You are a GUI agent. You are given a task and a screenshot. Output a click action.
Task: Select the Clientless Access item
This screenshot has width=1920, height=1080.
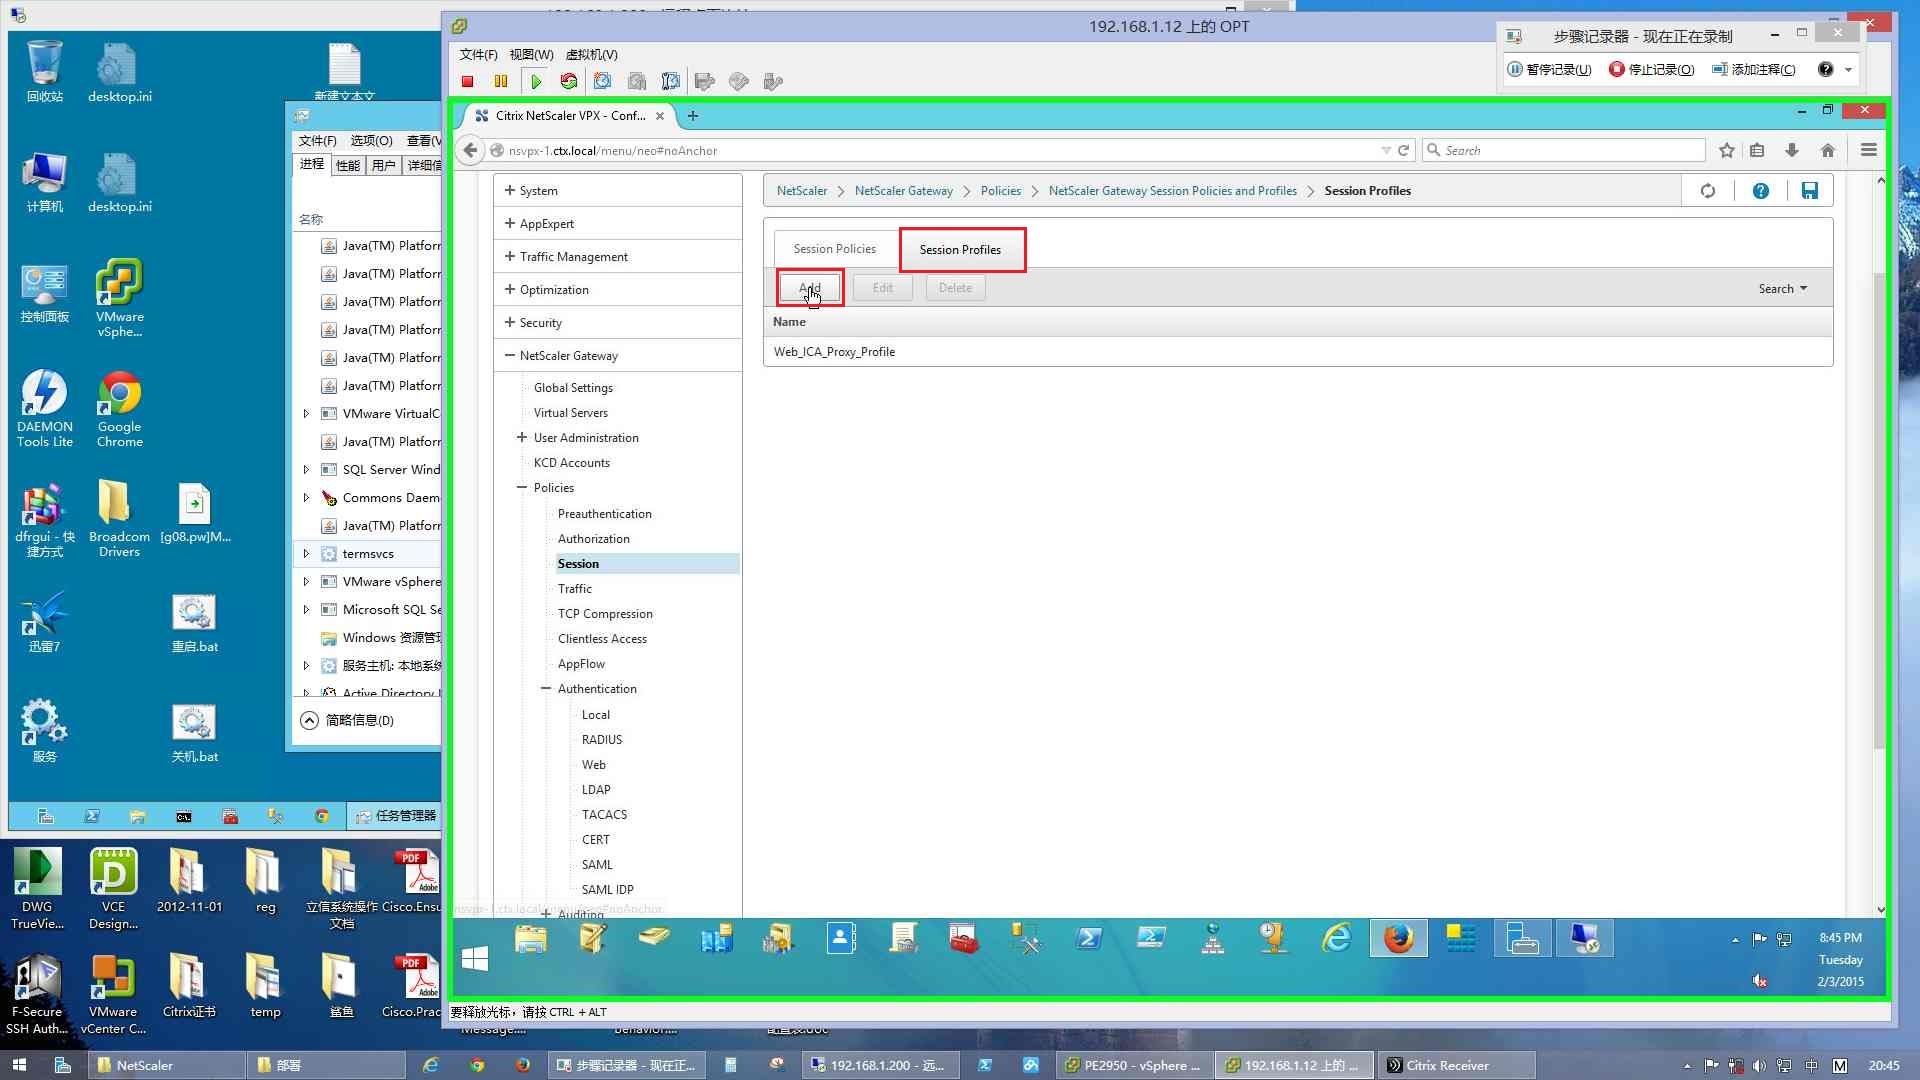[602, 639]
